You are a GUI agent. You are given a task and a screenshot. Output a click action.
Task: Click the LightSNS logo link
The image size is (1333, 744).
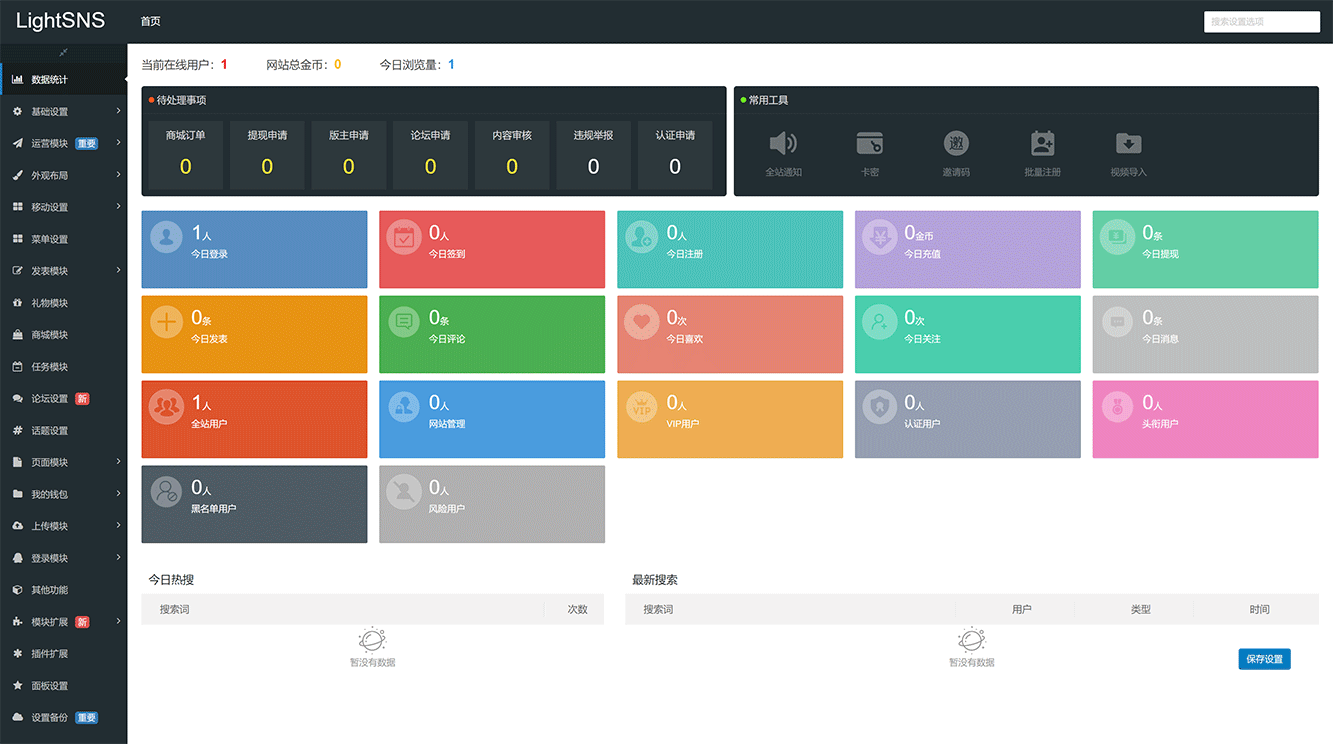click(x=60, y=21)
